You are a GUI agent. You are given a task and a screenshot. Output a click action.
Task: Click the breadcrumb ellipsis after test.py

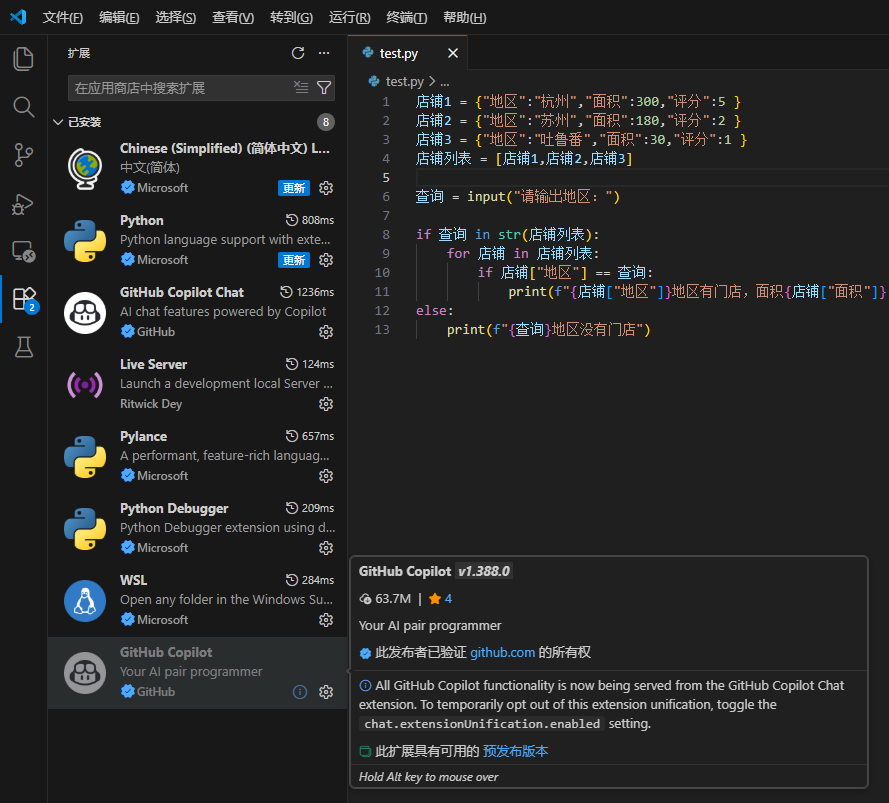[x=445, y=82]
